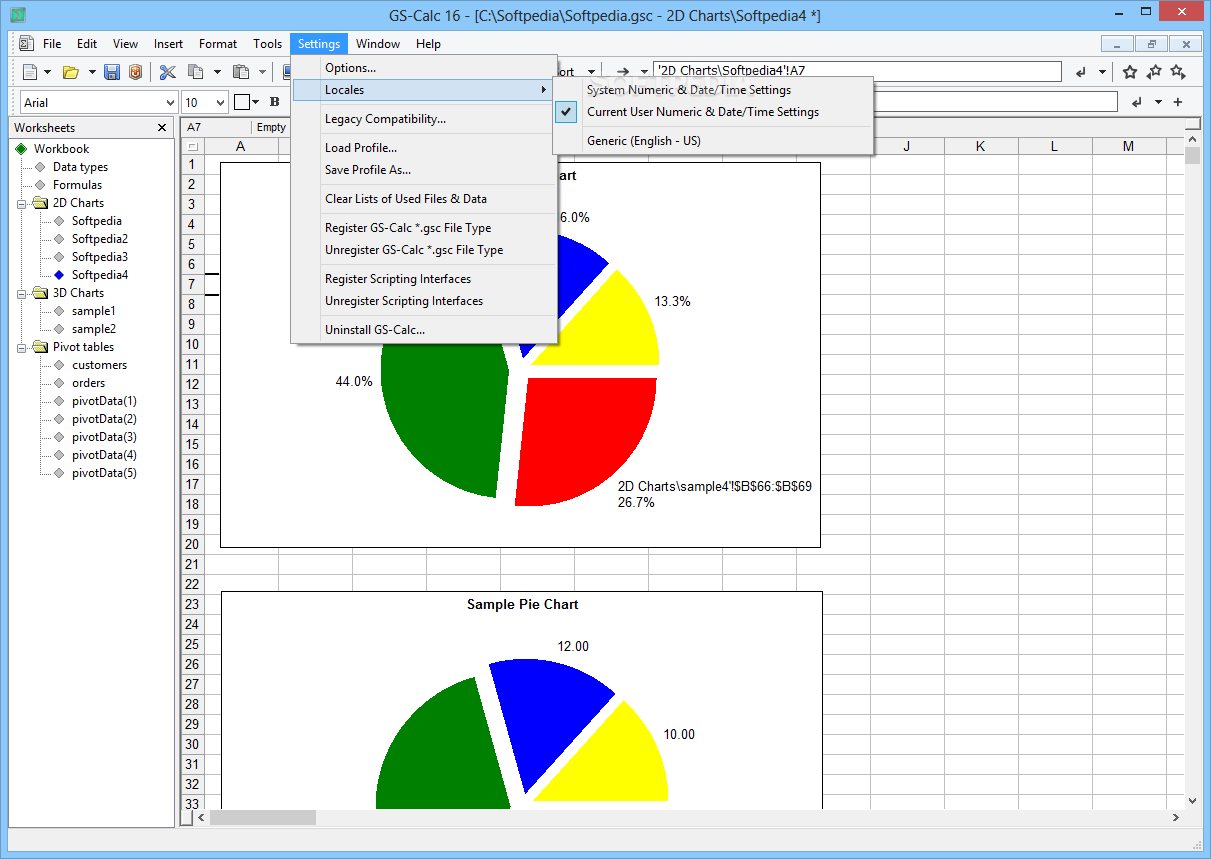Click the go-to arrow icon
The width and height of the screenshot is (1211, 859).
pos(623,72)
